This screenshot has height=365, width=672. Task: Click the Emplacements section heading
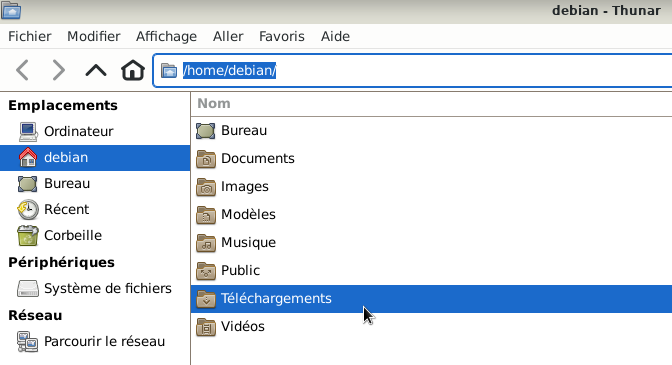63,105
